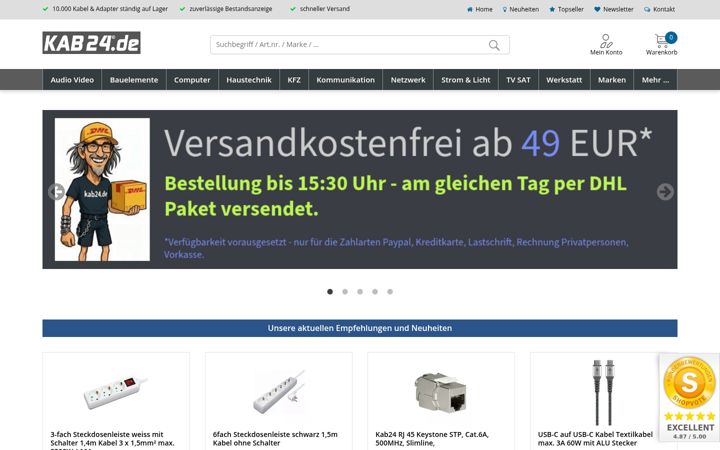Open the Haustechnik category
This screenshot has height=450, width=720.
tap(249, 80)
